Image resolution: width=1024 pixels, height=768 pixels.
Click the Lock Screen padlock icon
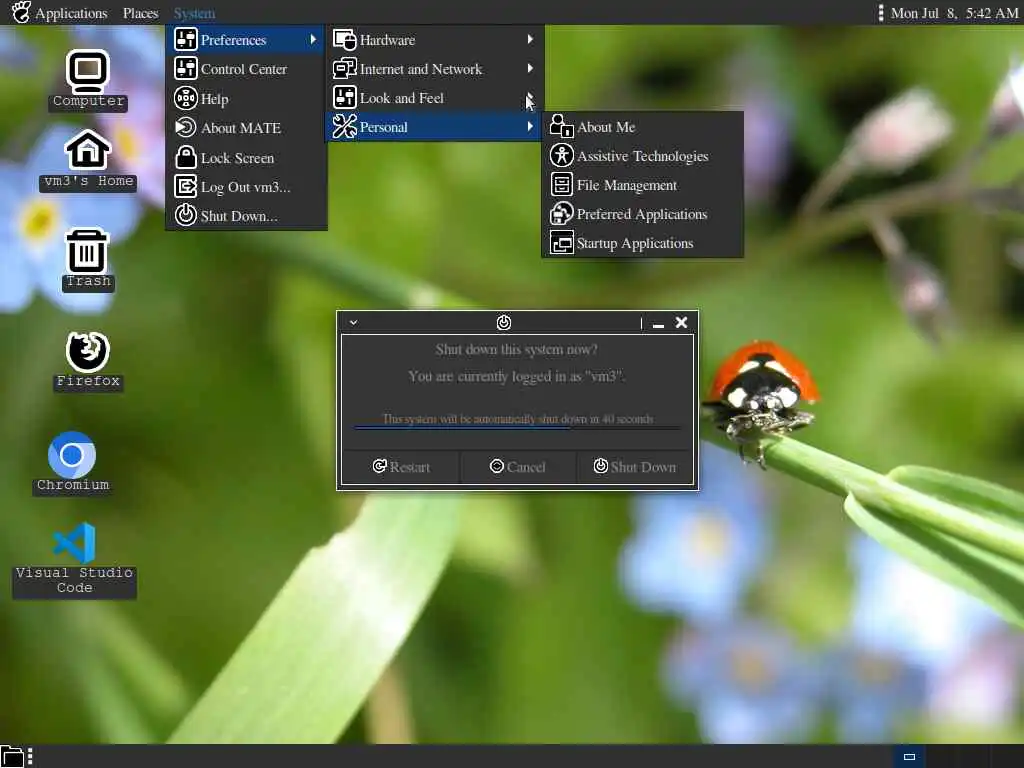coord(185,157)
